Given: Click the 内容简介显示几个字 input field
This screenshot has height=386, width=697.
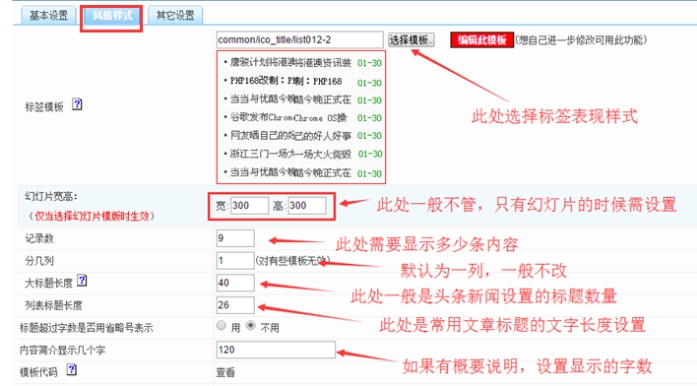Looking at the screenshot, I should [276, 350].
